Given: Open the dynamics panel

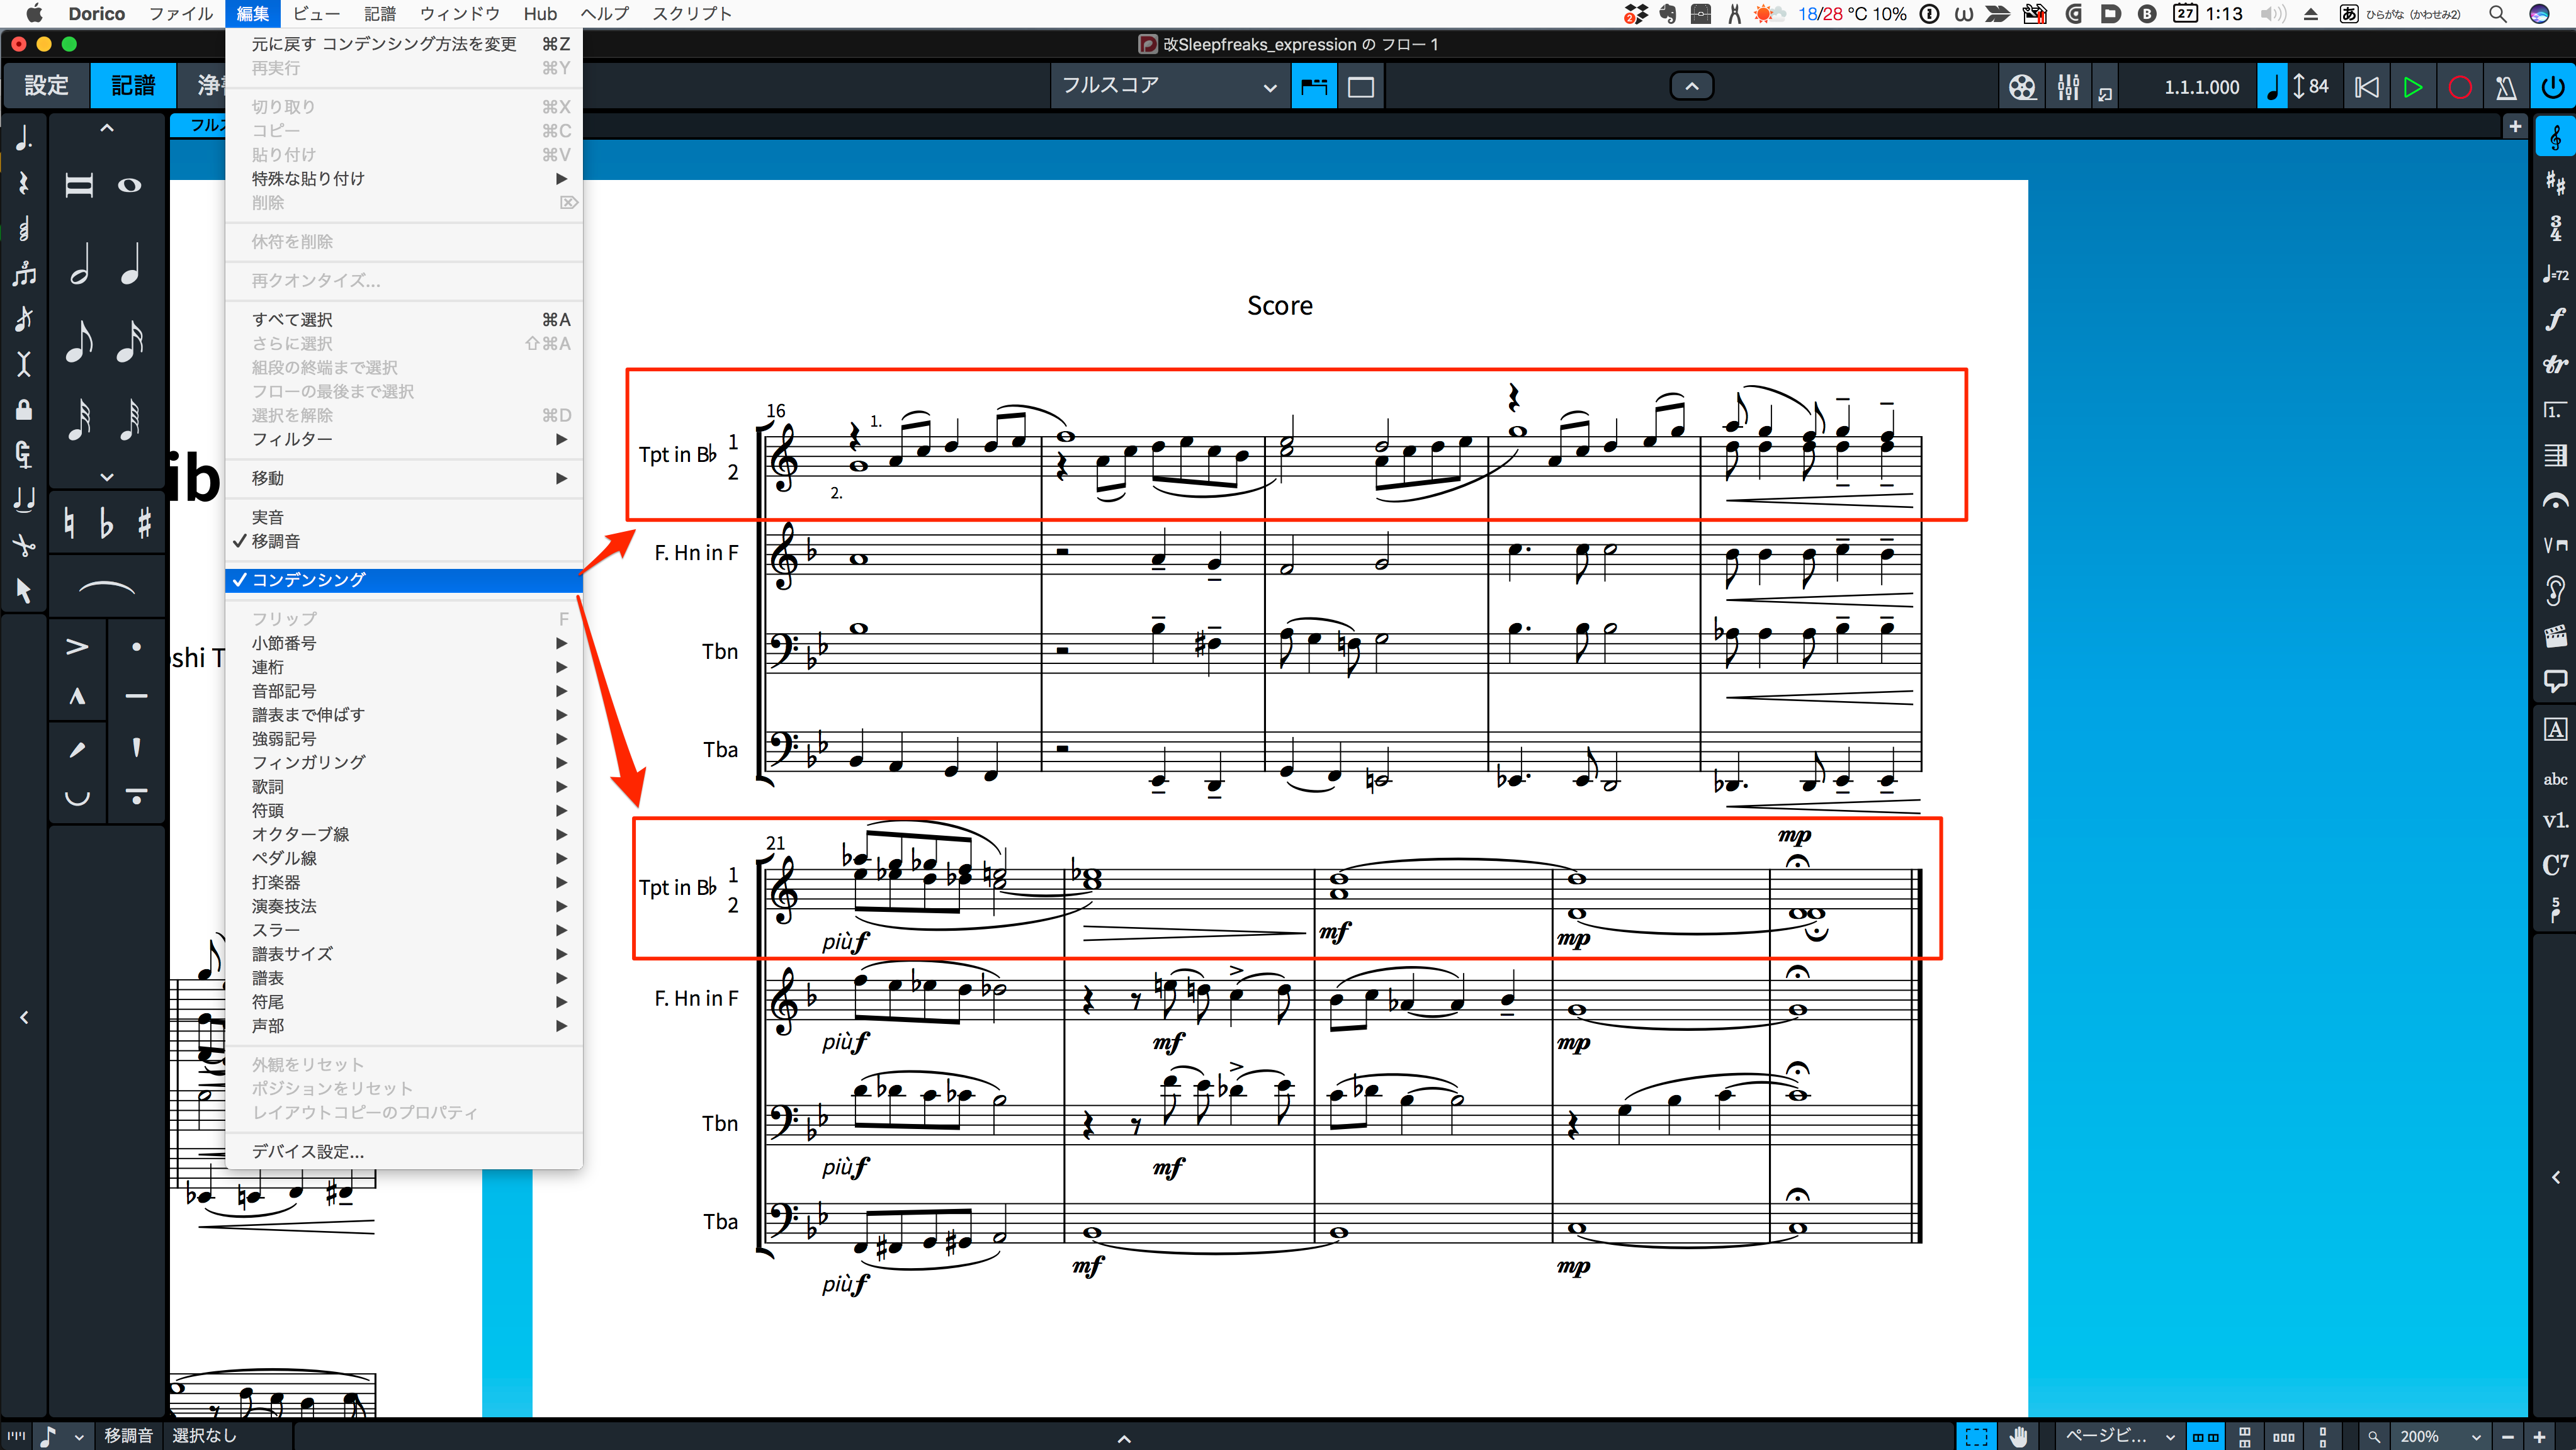Looking at the screenshot, I should pos(2555,319).
